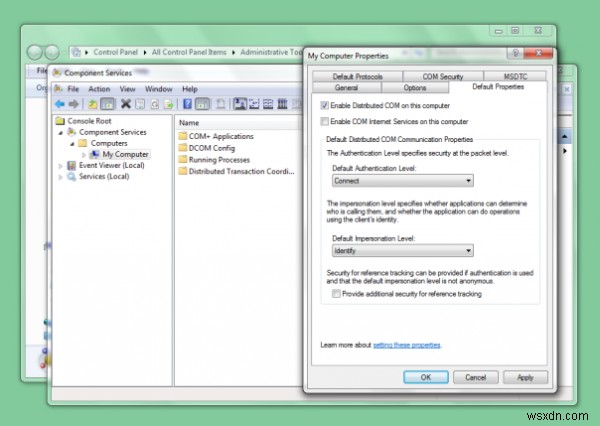Click the Running Processes folder icon
This screenshot has height=426, width=600.
(183, 159)
